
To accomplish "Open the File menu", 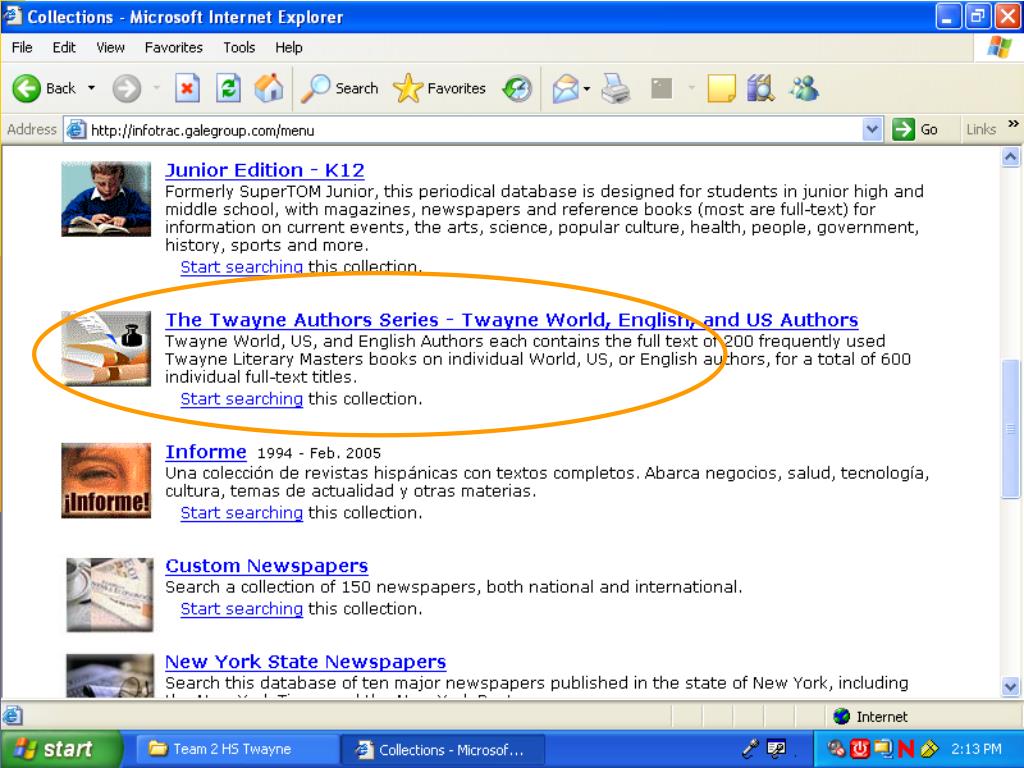I will [x=22, y=48].
